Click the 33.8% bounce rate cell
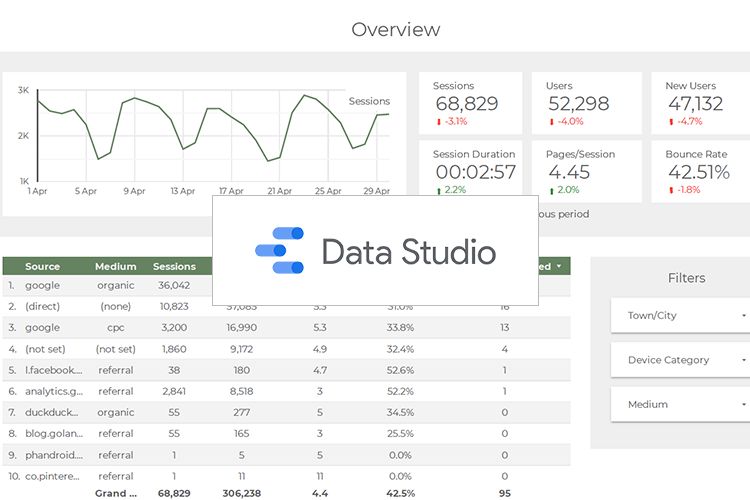Viewport: 750px width, 500px height. click(x=400, y=328)
